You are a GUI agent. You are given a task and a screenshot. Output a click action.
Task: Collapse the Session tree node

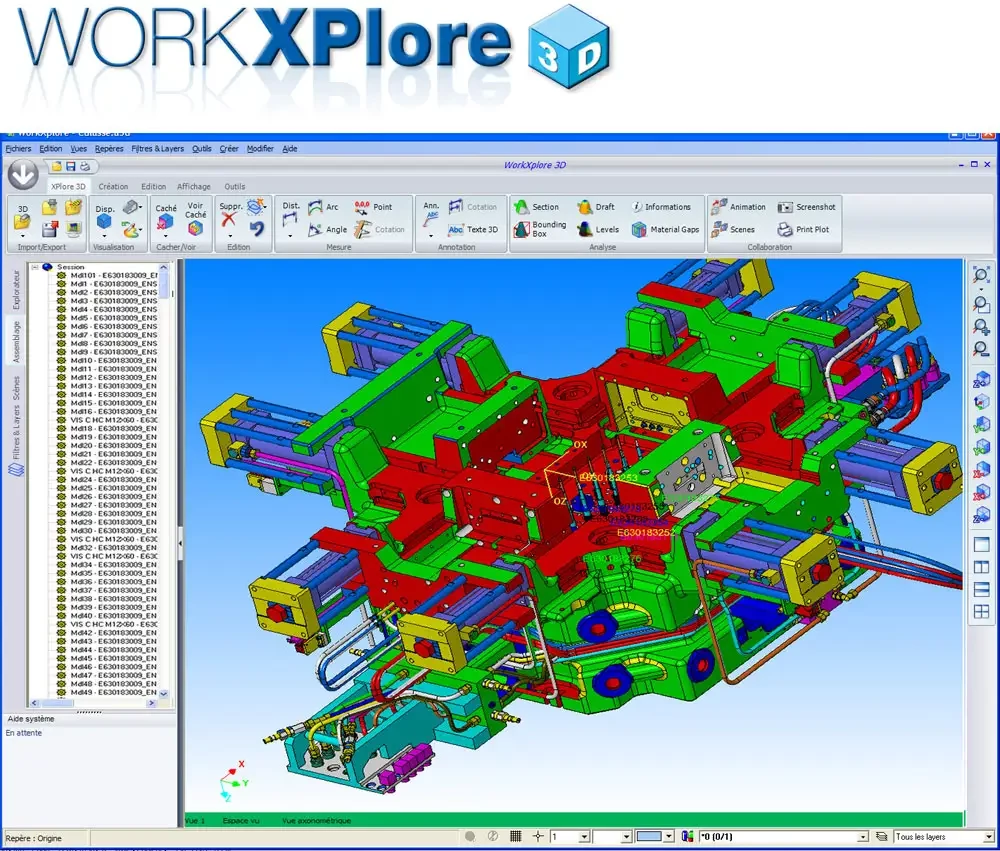(x=35, y=267)
